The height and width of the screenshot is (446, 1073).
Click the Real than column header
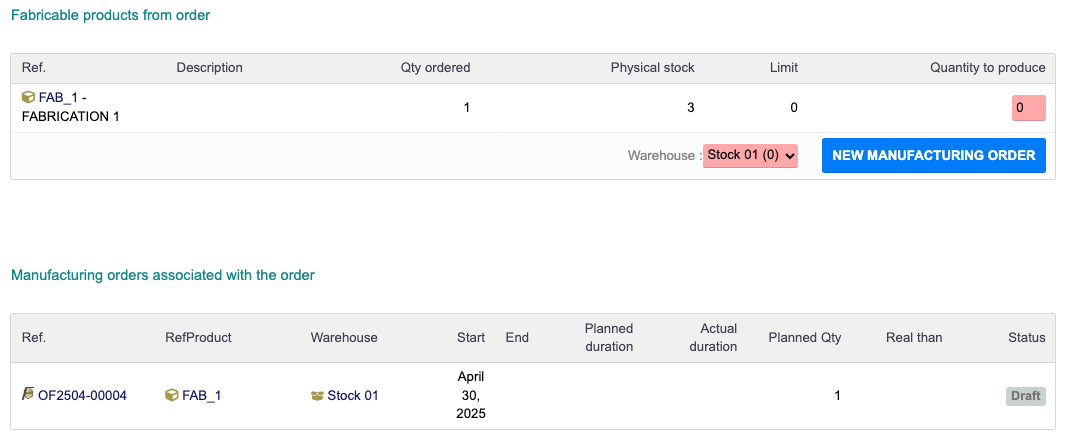pos(914,338)
